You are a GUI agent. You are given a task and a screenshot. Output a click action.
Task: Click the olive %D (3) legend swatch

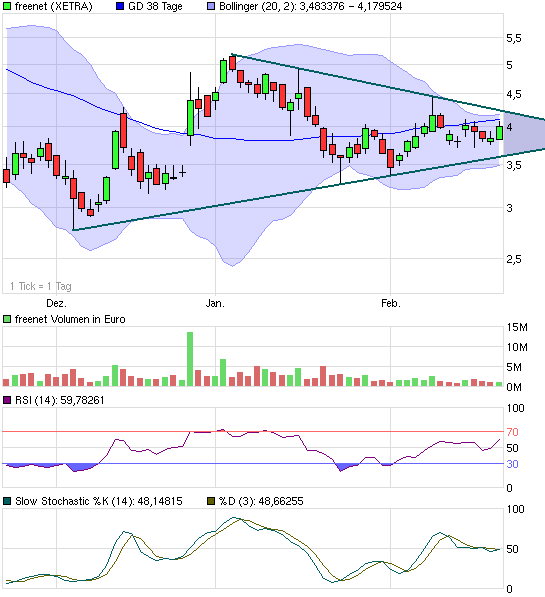211,501
